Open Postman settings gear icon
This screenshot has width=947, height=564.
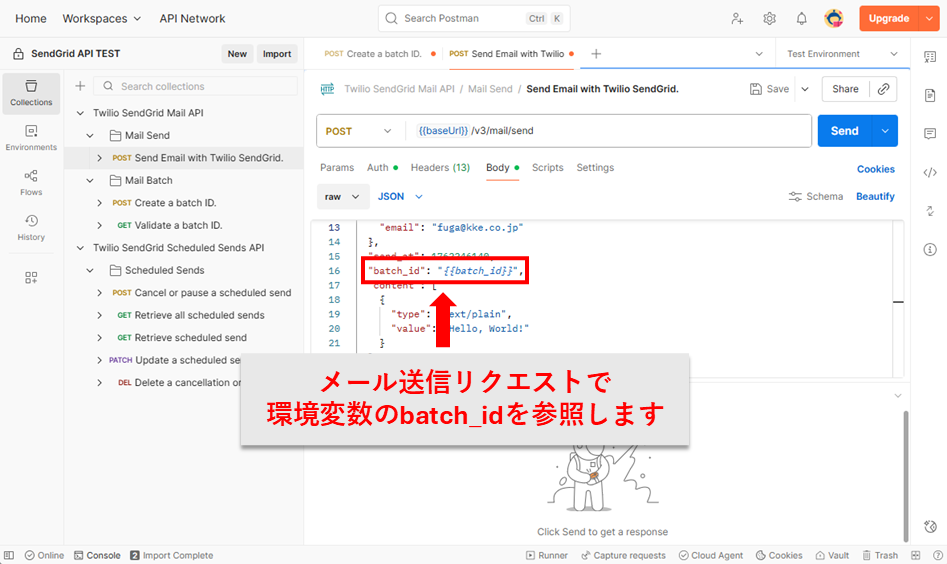pyautogui.click(x=769, y=19)
